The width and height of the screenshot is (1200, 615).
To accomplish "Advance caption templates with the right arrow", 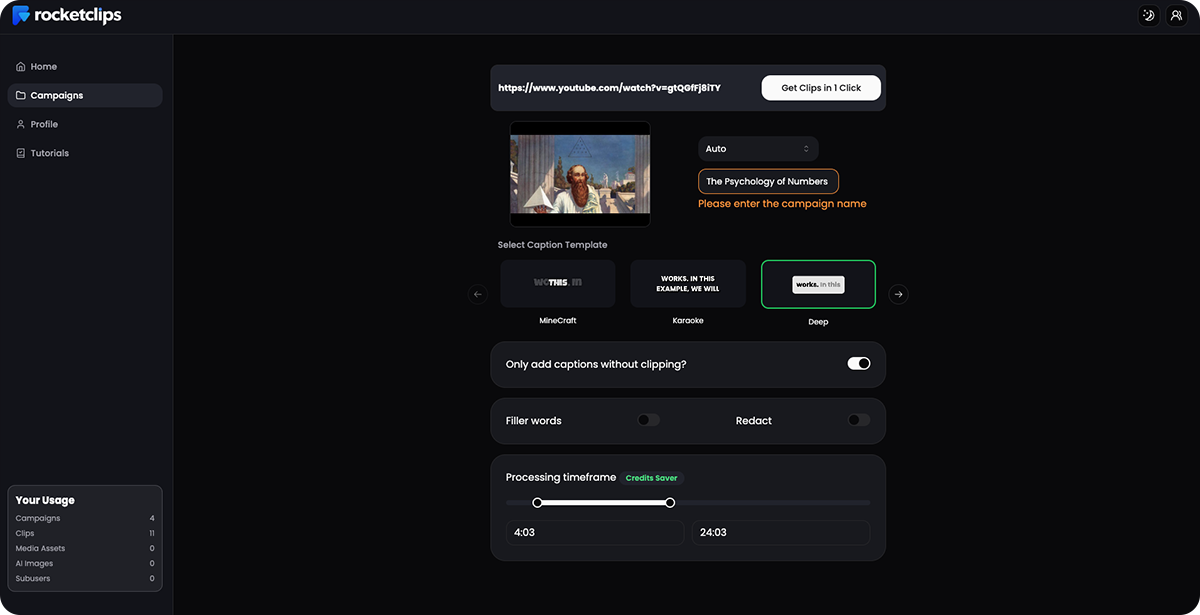I will pyautogui.click(x=898, y=294).
